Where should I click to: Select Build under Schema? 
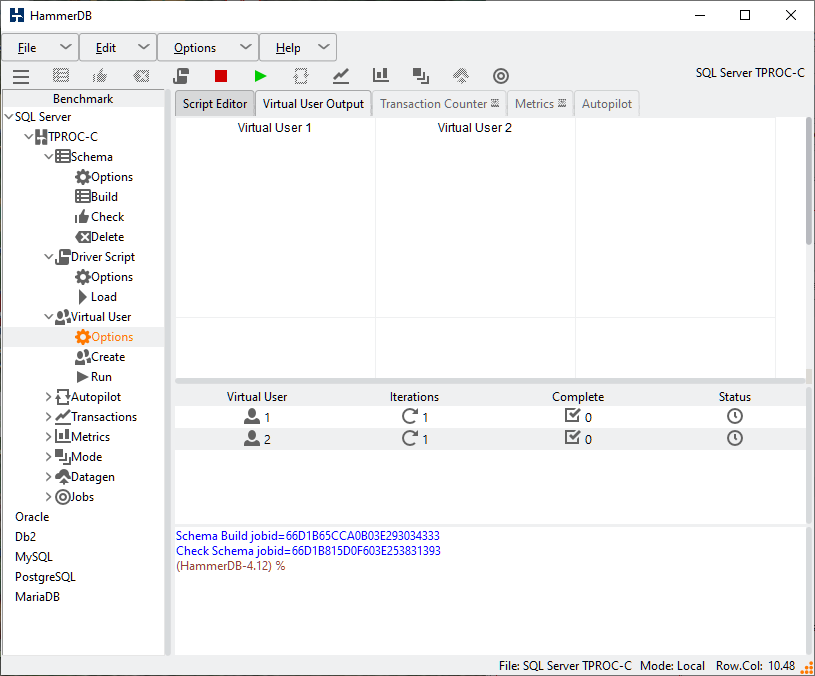click(x=97, y=197)
